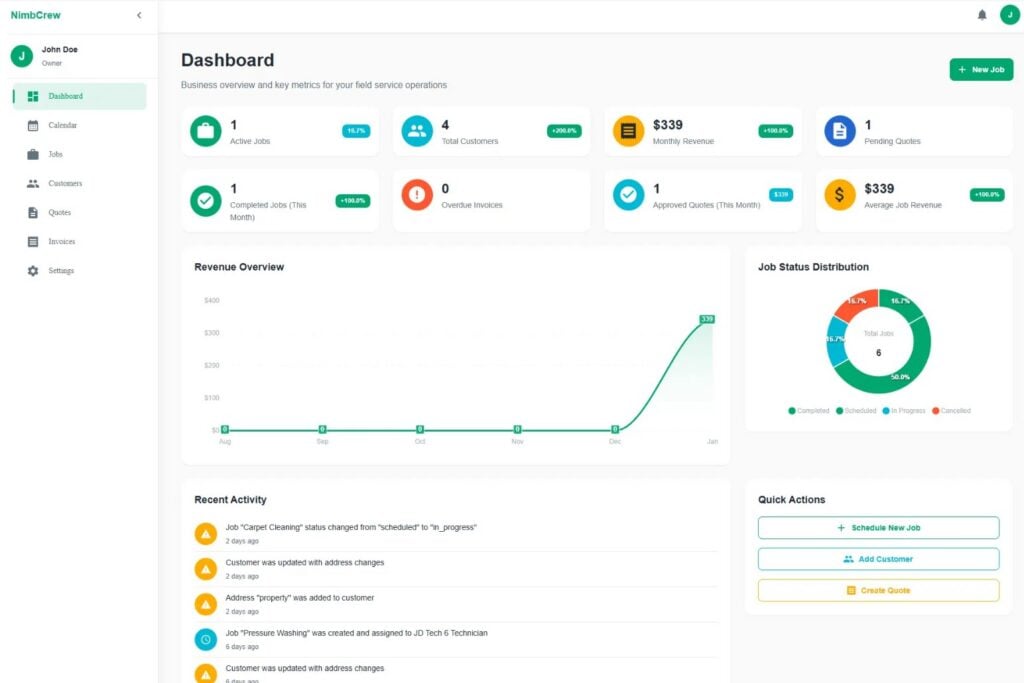Viewport: 1024px width, 683px height.
Task: Toggle the In Progress legend item
Action: point(904,411)
